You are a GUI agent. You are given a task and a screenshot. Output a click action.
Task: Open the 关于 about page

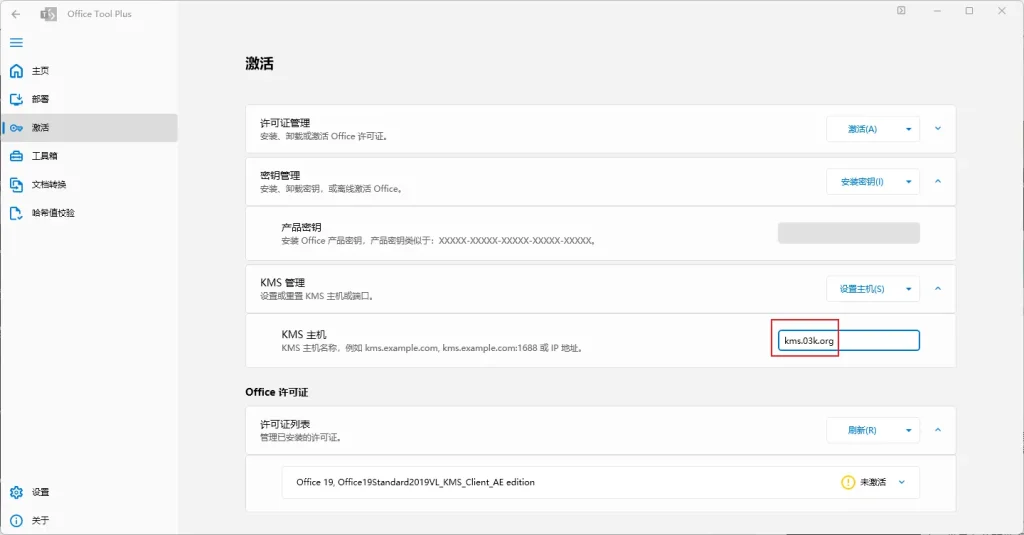[89, 521]
